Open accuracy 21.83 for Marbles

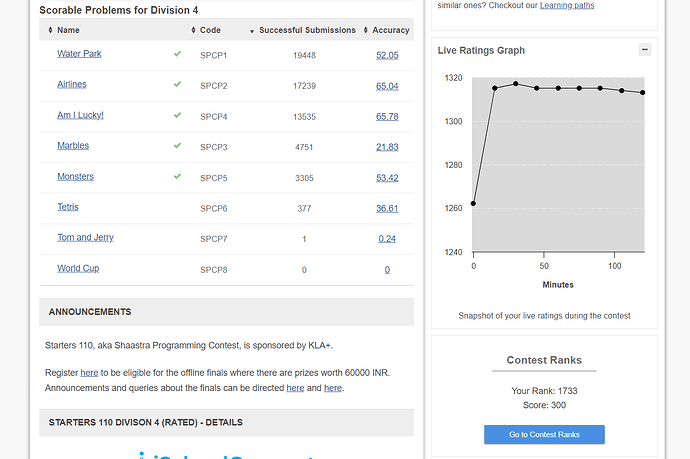(387, 147)
